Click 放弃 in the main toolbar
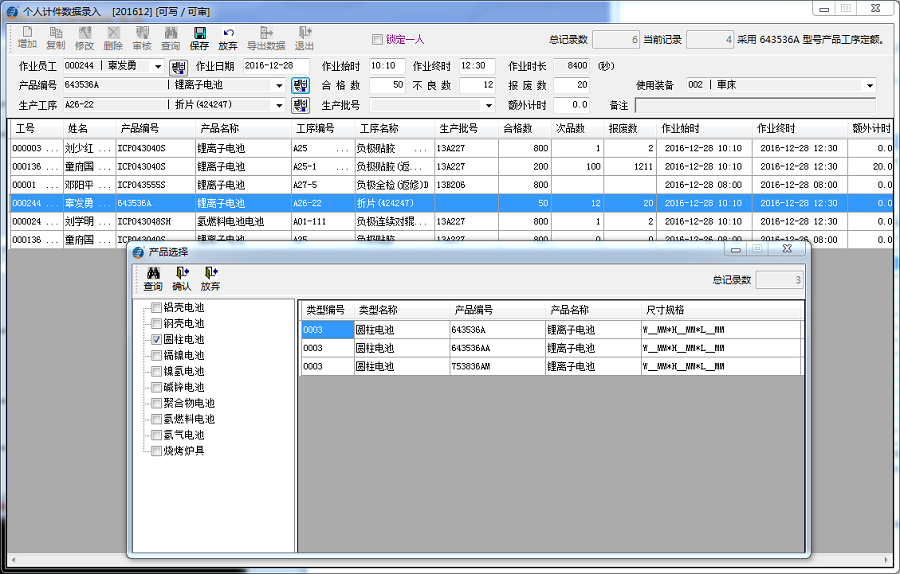This screenshot has width=900, height=574. (x=228, y=39)
